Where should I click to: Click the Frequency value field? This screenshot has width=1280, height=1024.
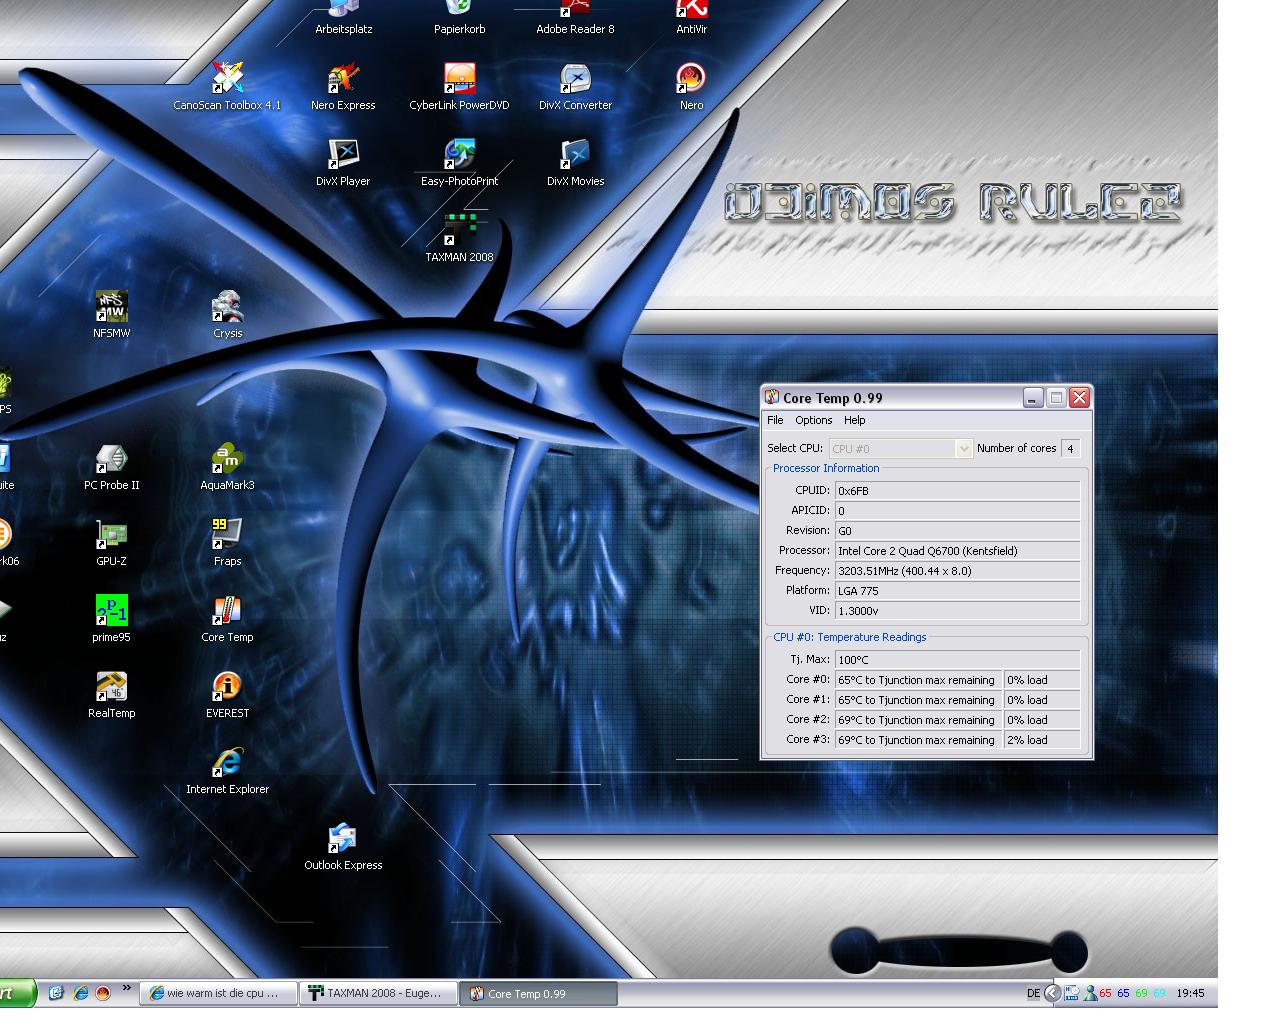coord(958,571)
